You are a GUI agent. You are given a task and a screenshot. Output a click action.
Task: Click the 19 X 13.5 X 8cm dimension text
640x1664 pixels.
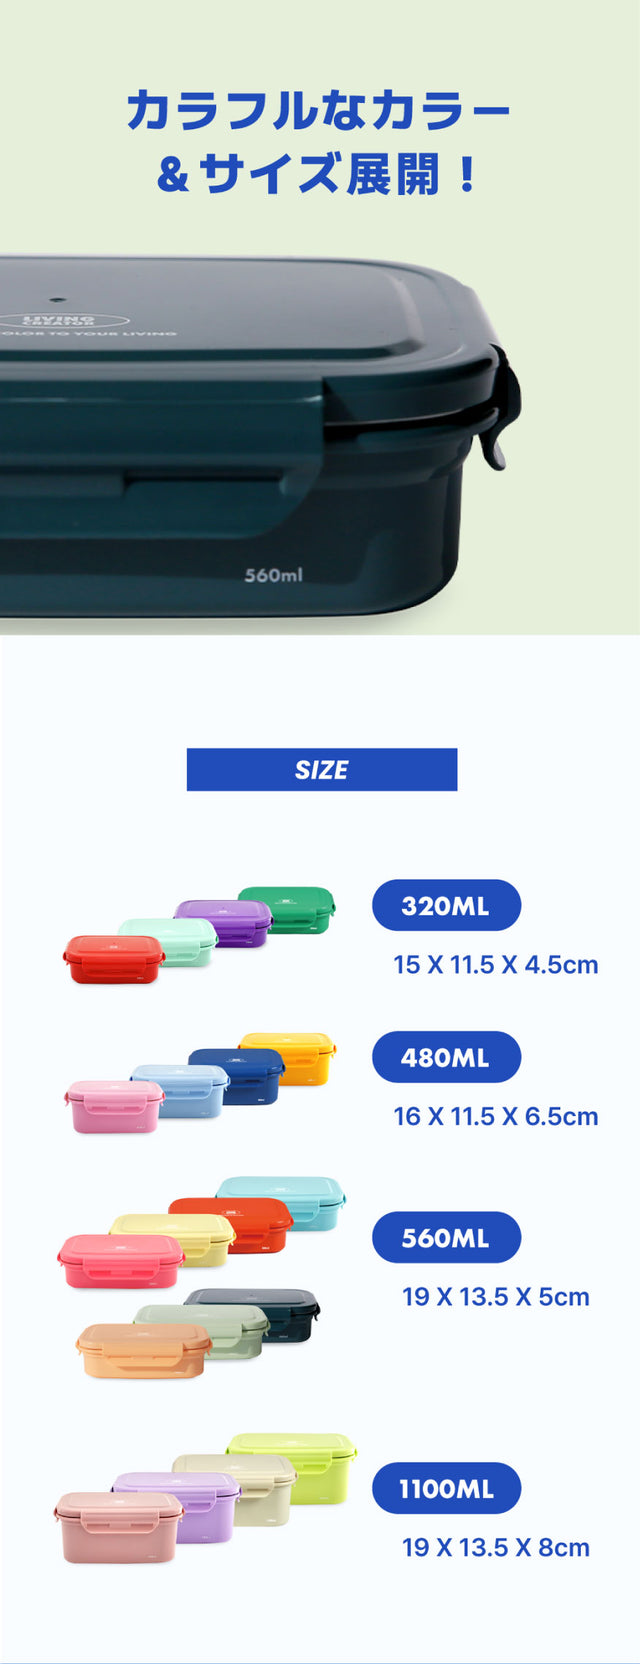495,1547
